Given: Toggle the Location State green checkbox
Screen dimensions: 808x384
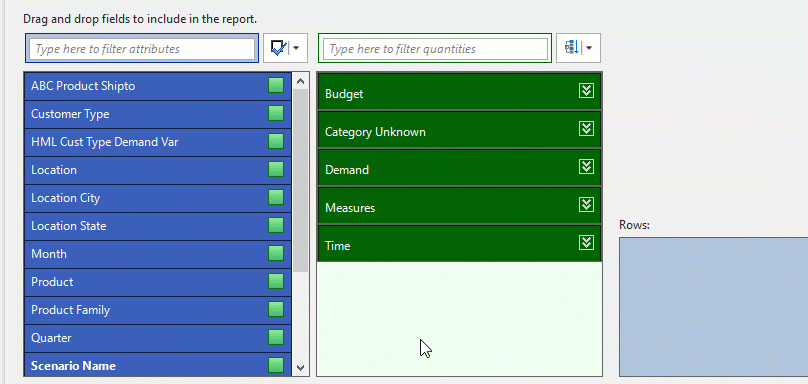Looking at the screenshot, I should pos(276,225).
